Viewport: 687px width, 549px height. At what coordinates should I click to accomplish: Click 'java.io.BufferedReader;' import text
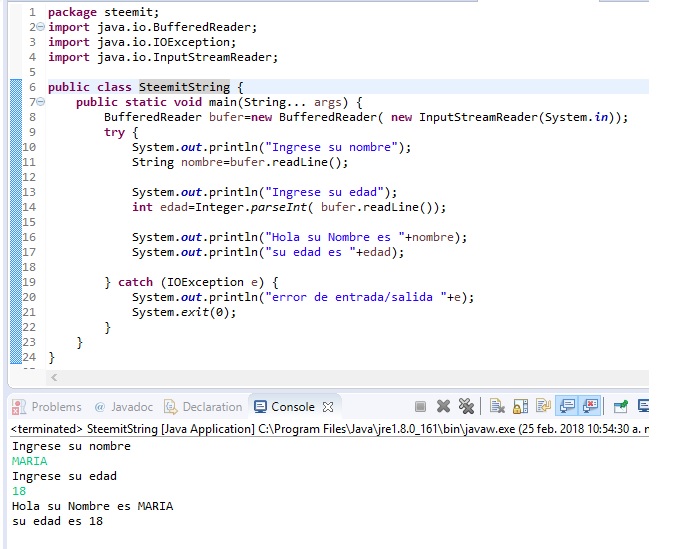coord(177,27)
